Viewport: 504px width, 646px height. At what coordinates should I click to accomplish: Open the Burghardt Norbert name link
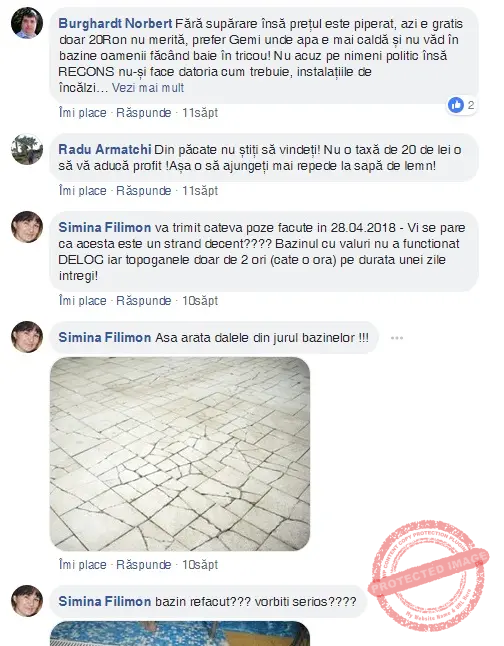115,23
